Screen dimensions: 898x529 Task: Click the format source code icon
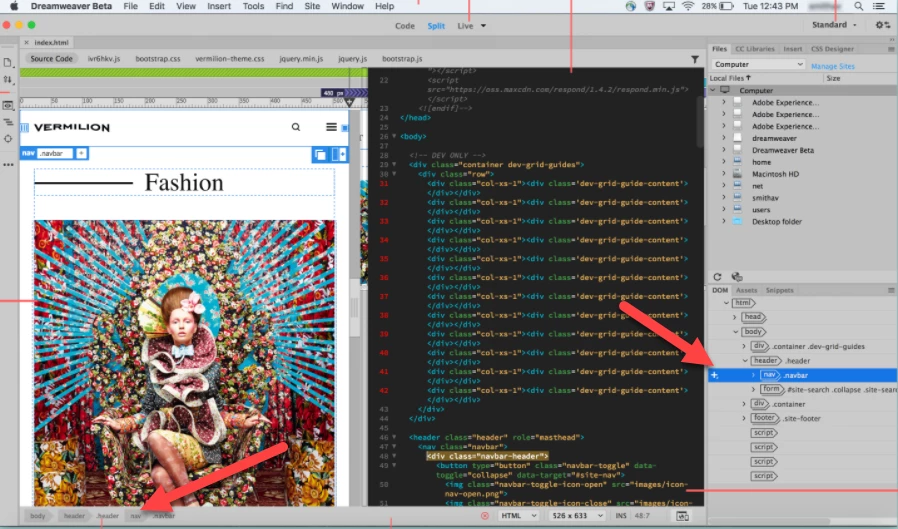point(7,123)
